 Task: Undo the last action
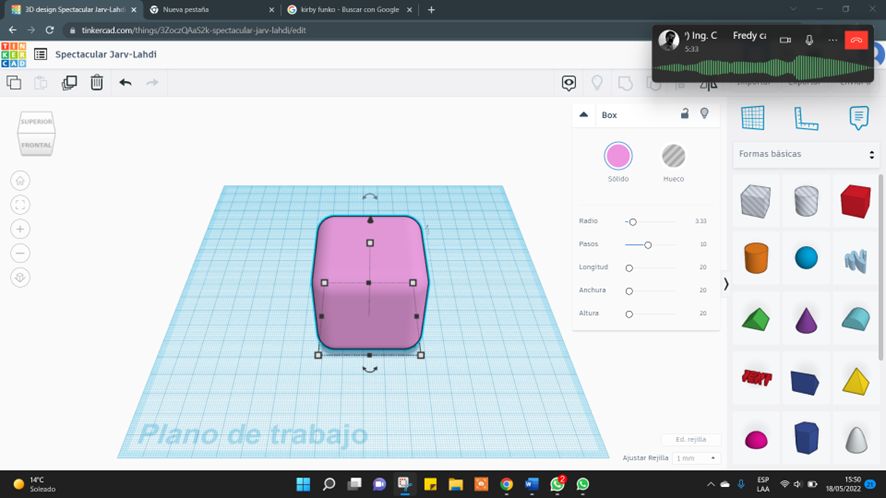[125, 83]
